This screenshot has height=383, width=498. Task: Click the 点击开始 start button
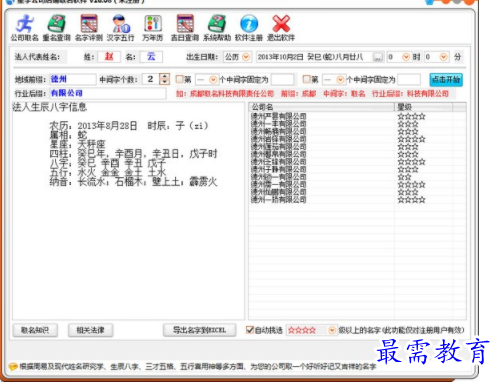(x=446, y=80)
